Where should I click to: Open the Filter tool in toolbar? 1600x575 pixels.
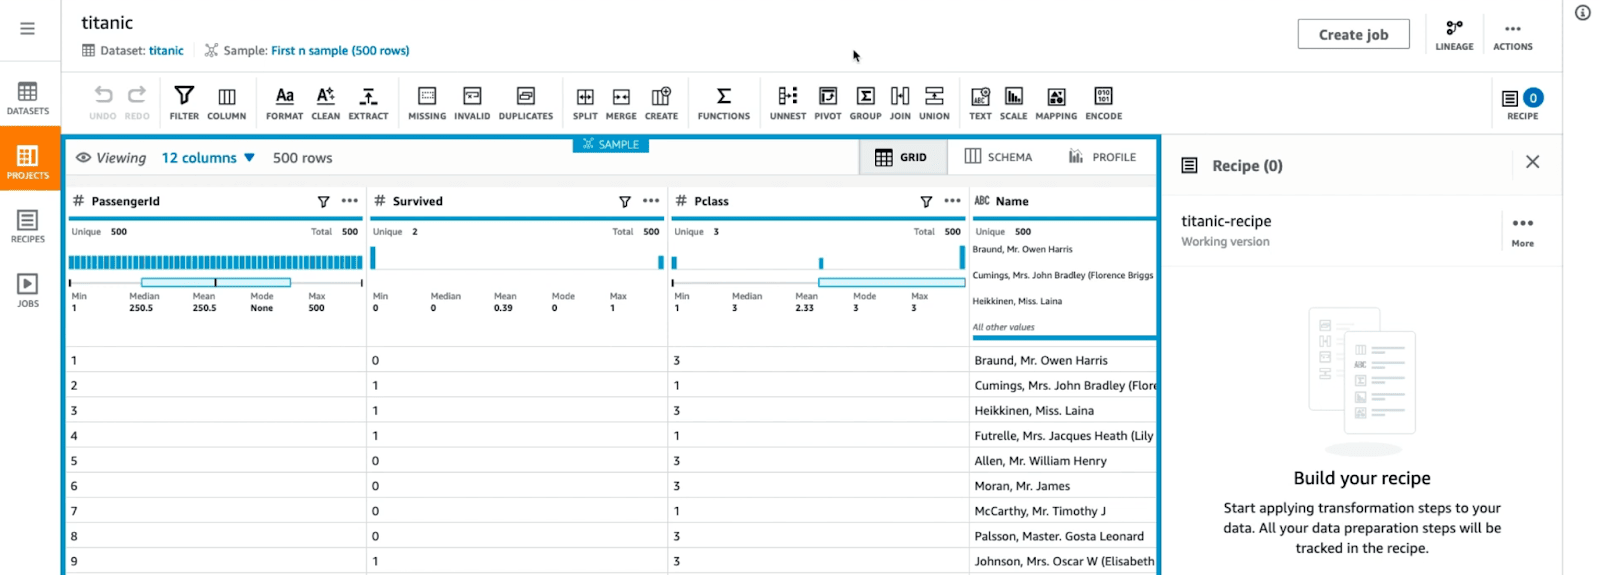click(x=184, y=102)
